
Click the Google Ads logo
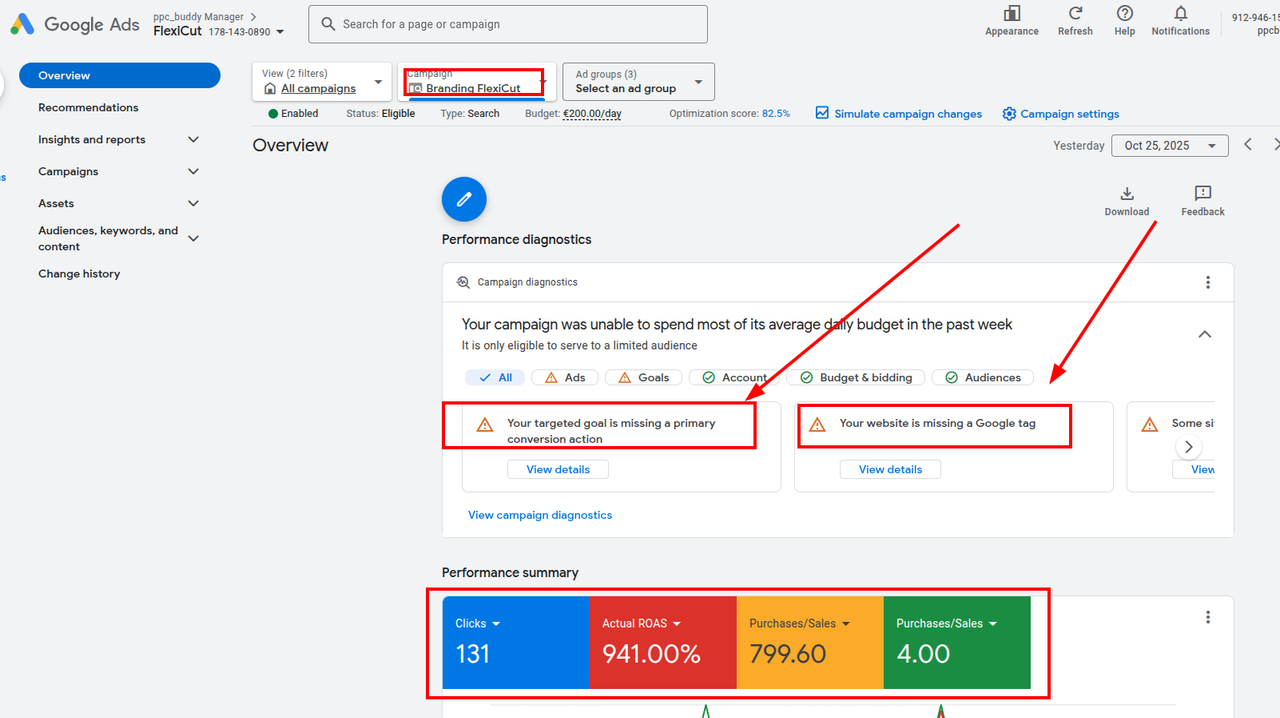[x=75, y=25]
